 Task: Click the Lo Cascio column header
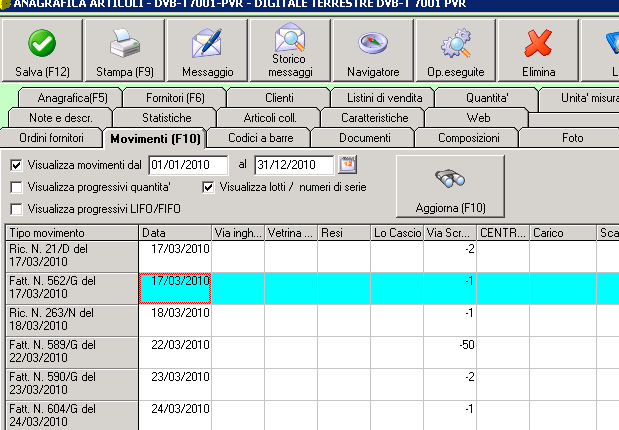tap(397, 233)
